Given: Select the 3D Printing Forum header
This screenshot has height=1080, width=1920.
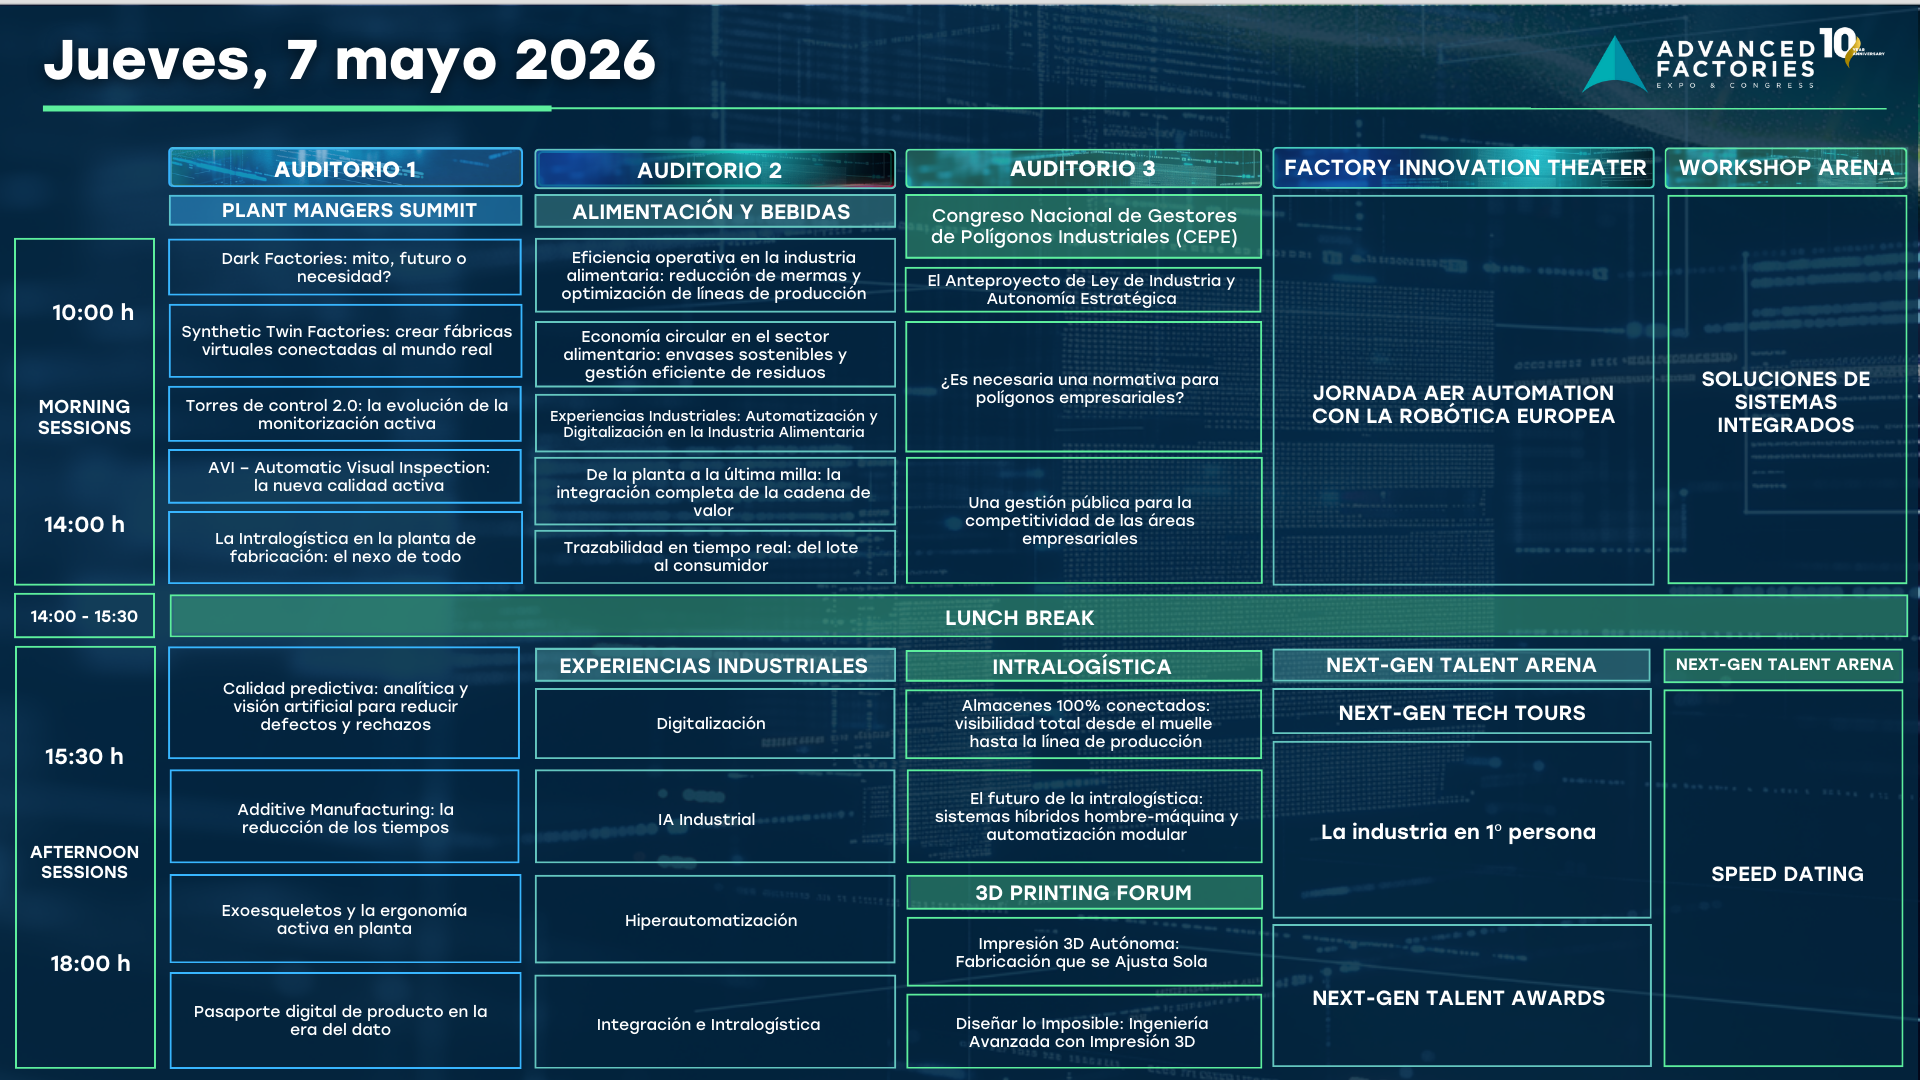Looking at the screenshot, I should pos(1083,892).
